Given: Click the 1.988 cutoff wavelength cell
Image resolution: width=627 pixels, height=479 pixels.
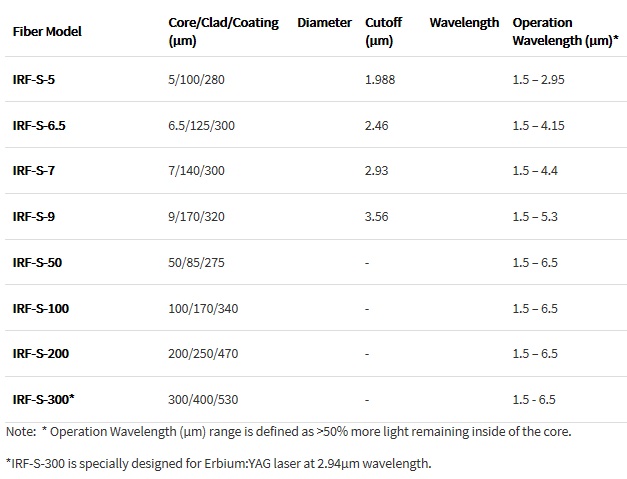Looking at the screenshot, I should (380, 80).
